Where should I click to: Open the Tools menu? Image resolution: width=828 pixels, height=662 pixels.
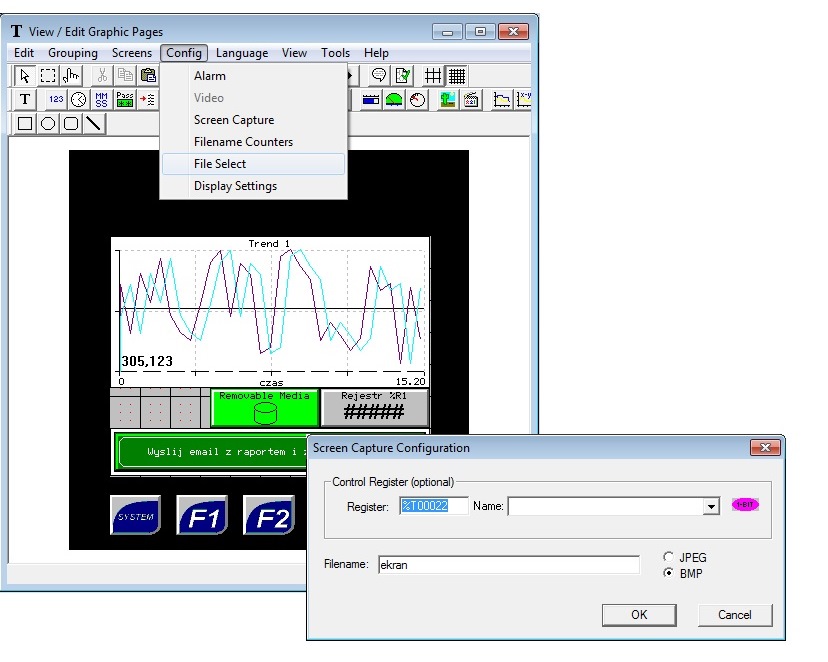pyautogui.click(x=335, y=53)
